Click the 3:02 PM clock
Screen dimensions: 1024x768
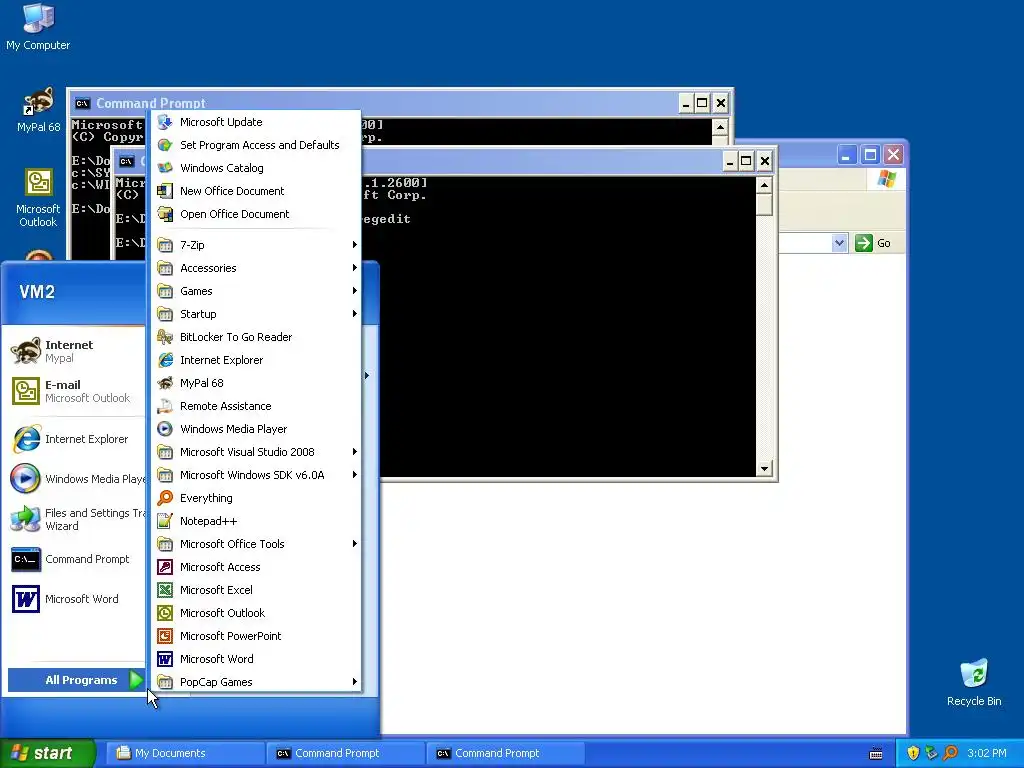[987, 753]
